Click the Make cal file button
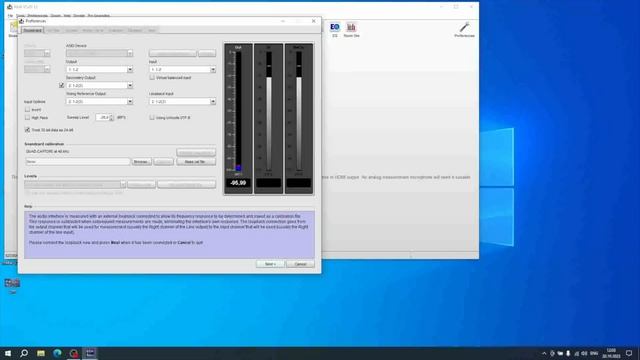The image size is (640, 360). (196, 162)
